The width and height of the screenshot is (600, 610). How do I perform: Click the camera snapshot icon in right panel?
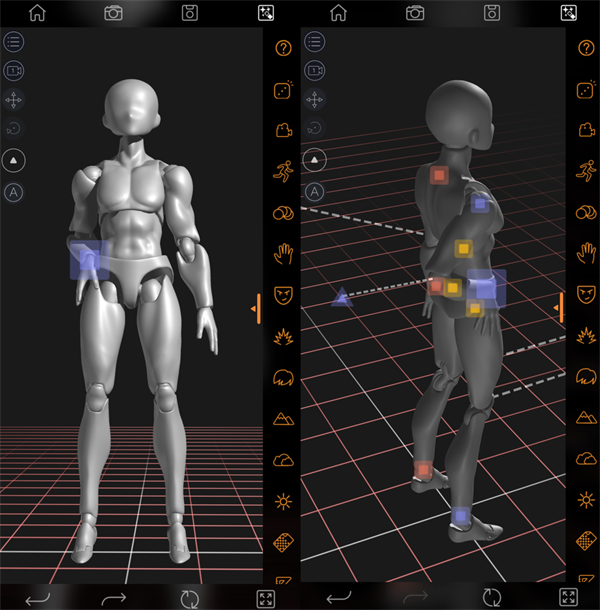pos(414,13)
